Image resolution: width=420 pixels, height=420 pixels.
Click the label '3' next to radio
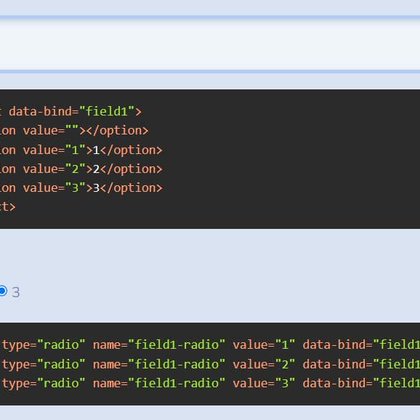click(16, 292)
